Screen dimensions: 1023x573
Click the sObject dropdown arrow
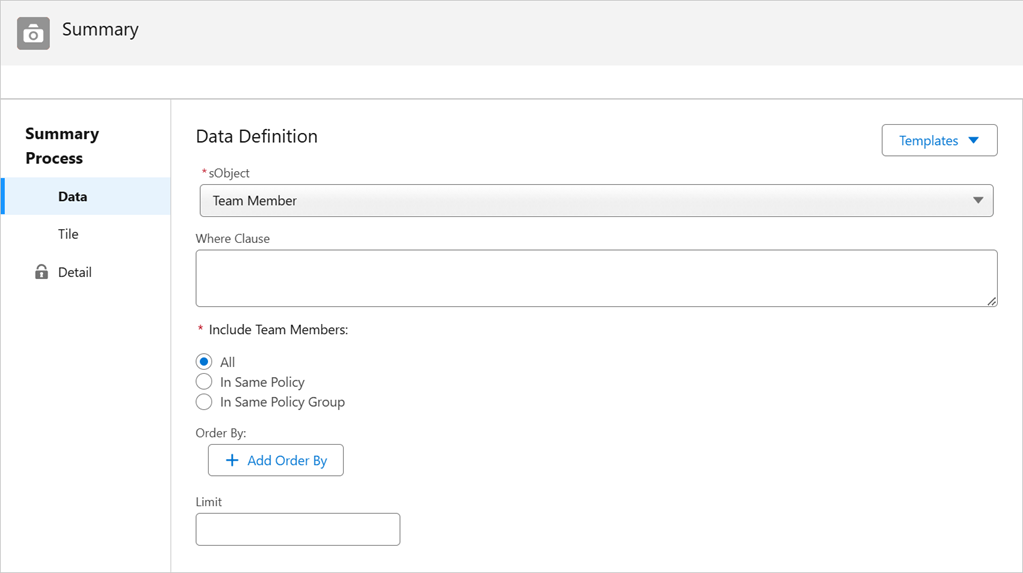coord(978,201)
